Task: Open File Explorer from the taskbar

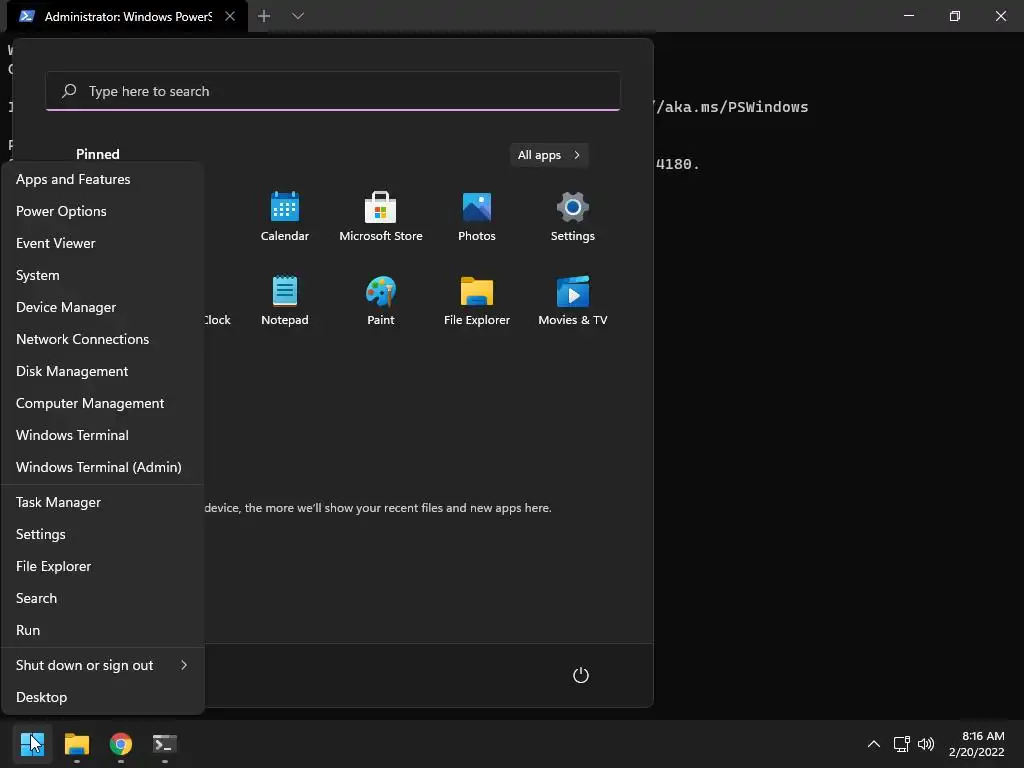Action: [76, 744]
